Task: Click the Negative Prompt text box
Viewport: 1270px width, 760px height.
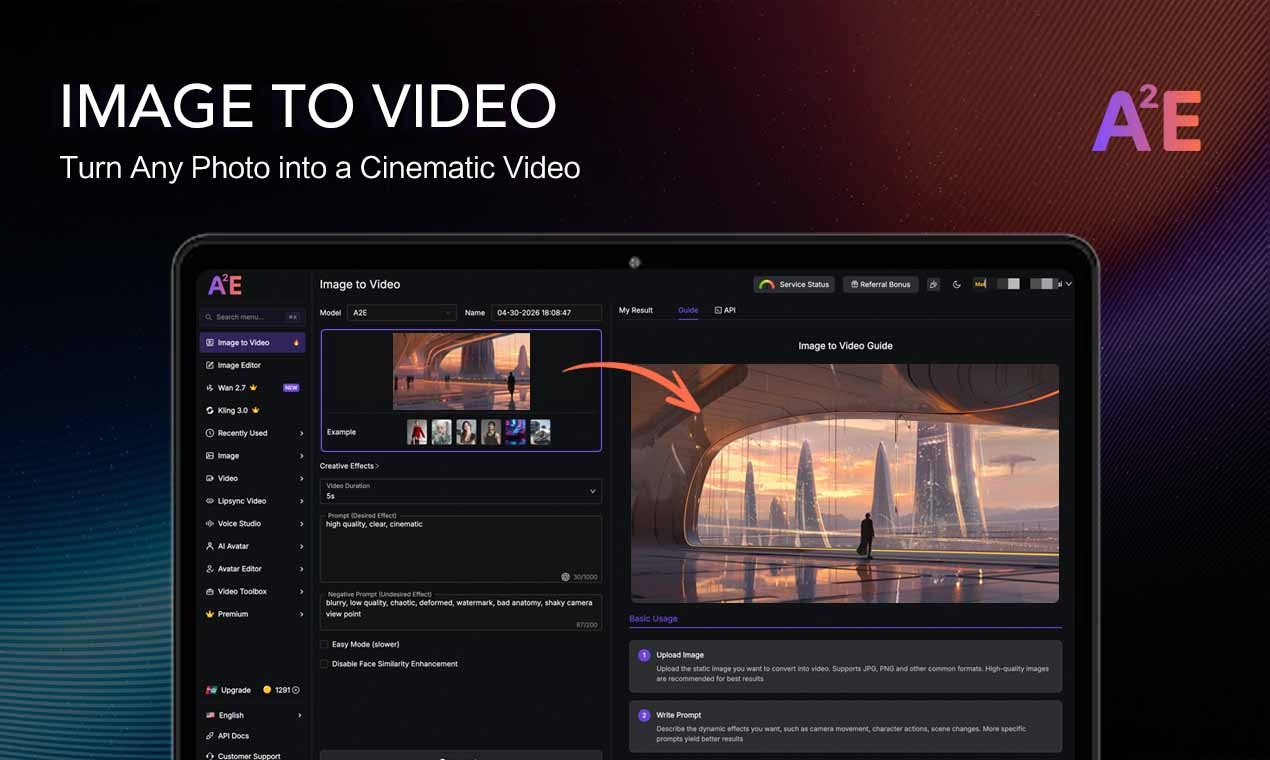Action: (461, 613)
